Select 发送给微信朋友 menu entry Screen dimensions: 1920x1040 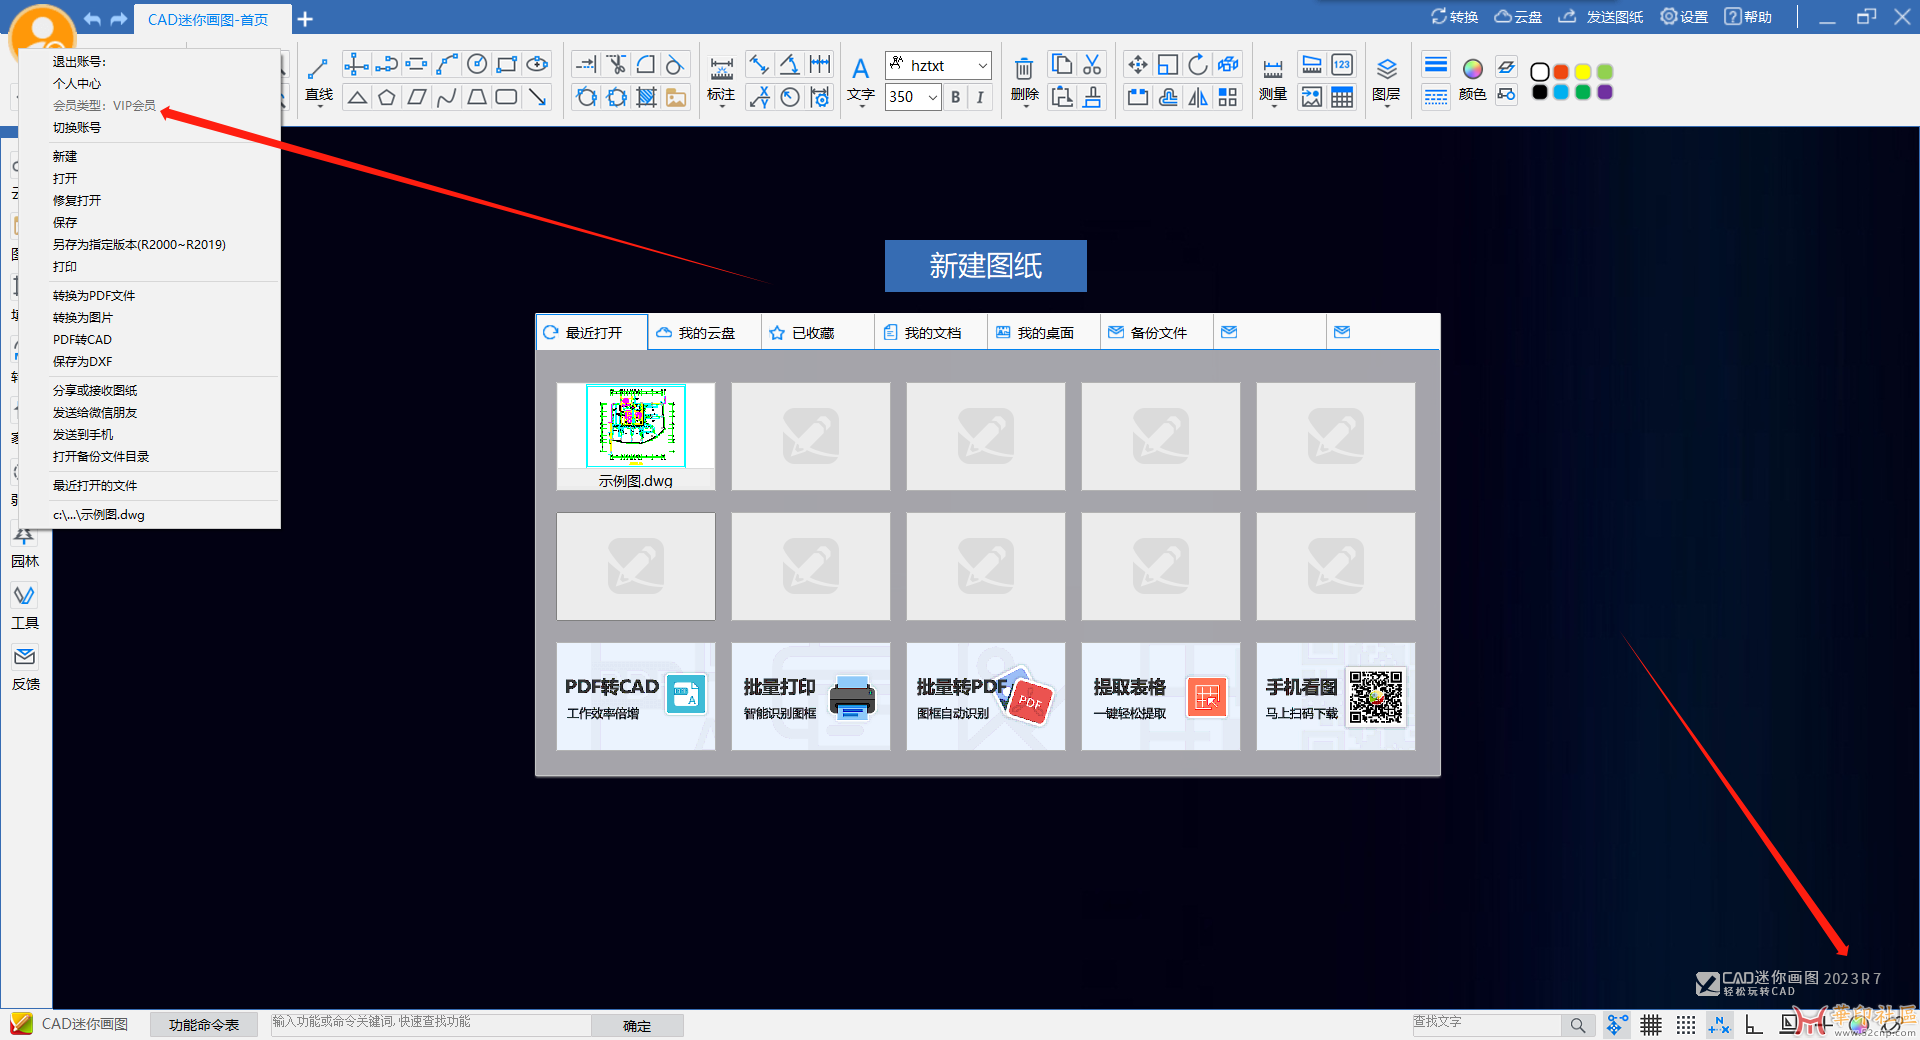tap(95, 413)
